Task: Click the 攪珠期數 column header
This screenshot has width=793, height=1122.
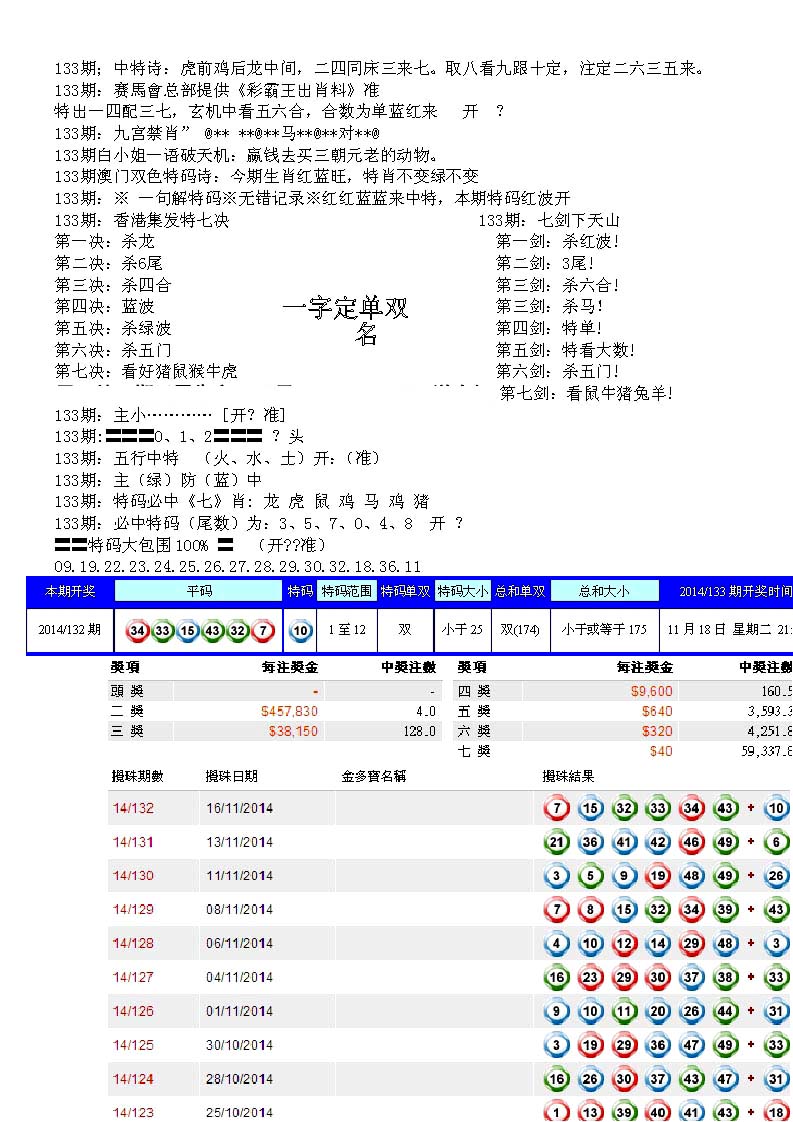Action: tap(137, 776)
